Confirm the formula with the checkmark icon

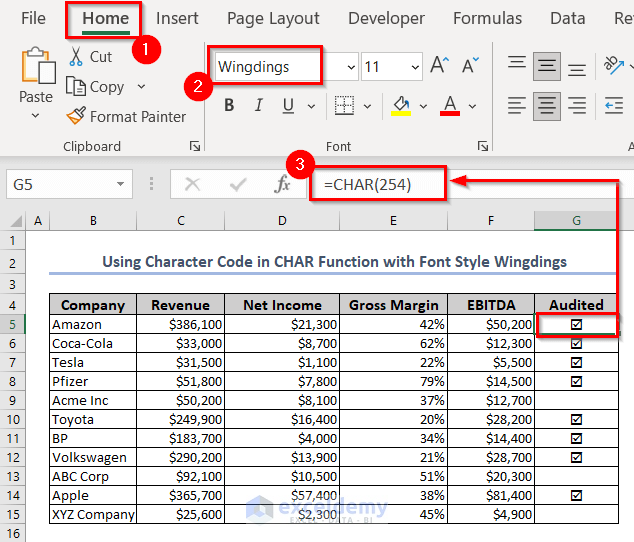pyautogui.click(x=238, y=184)
